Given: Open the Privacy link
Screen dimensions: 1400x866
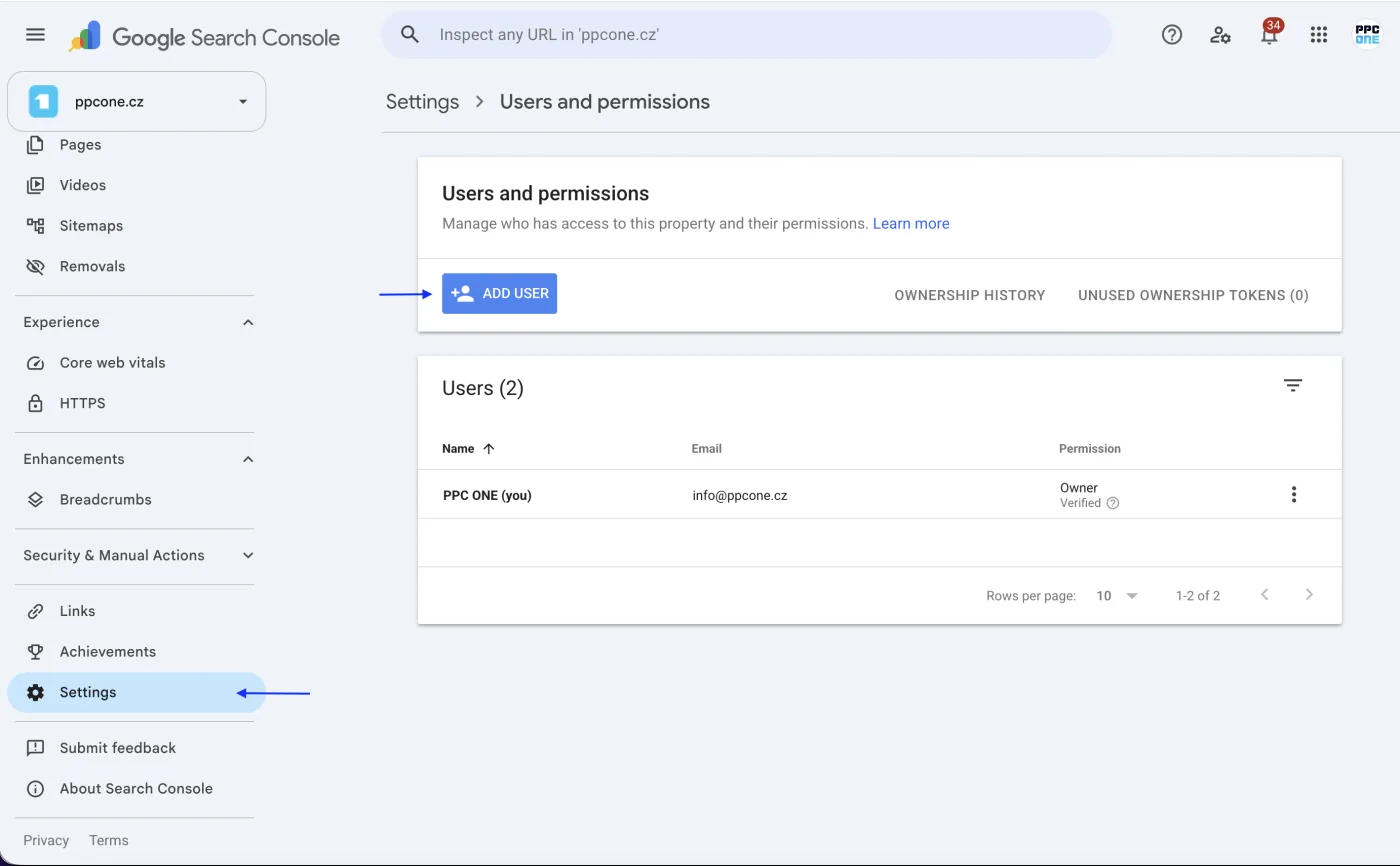Looking at the screenshot, I should [x=46, y=841].
